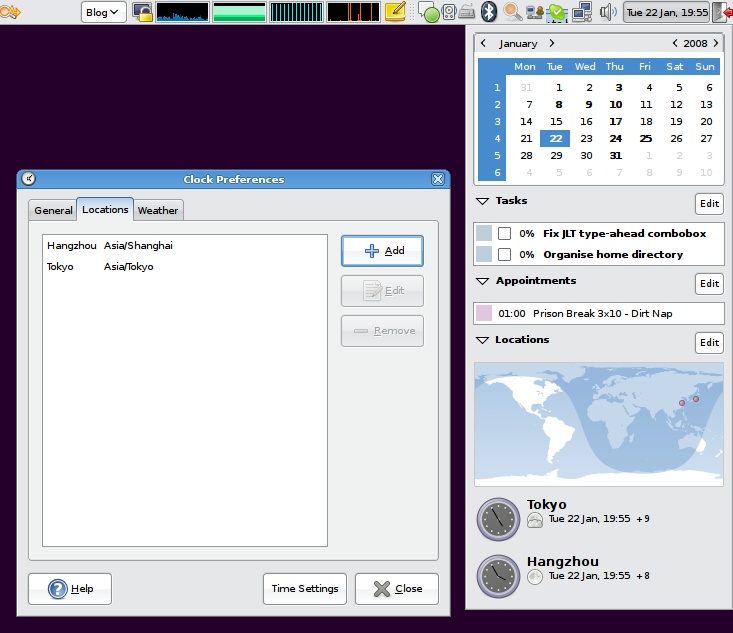Select January 10 in the calendar
The image size is (733, 633).
[616, 104]
